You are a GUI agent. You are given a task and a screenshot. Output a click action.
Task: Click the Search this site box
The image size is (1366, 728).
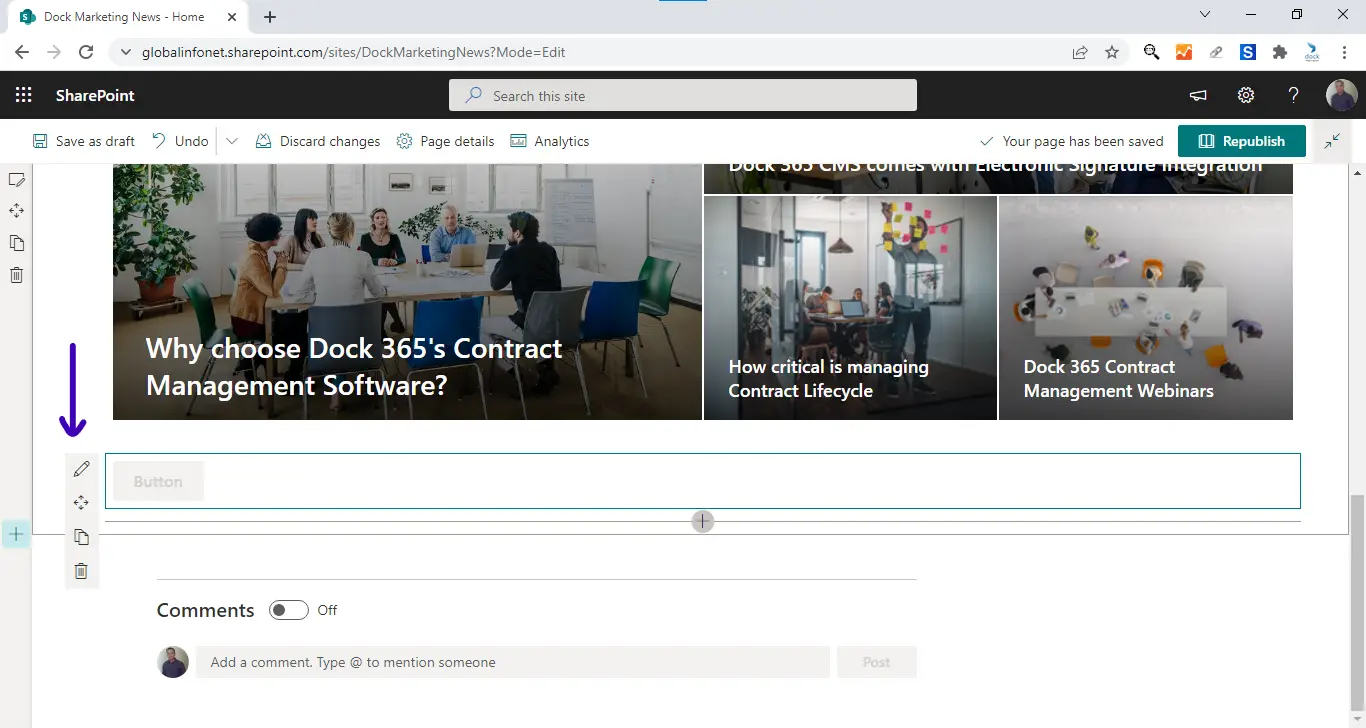coord(683,96)
